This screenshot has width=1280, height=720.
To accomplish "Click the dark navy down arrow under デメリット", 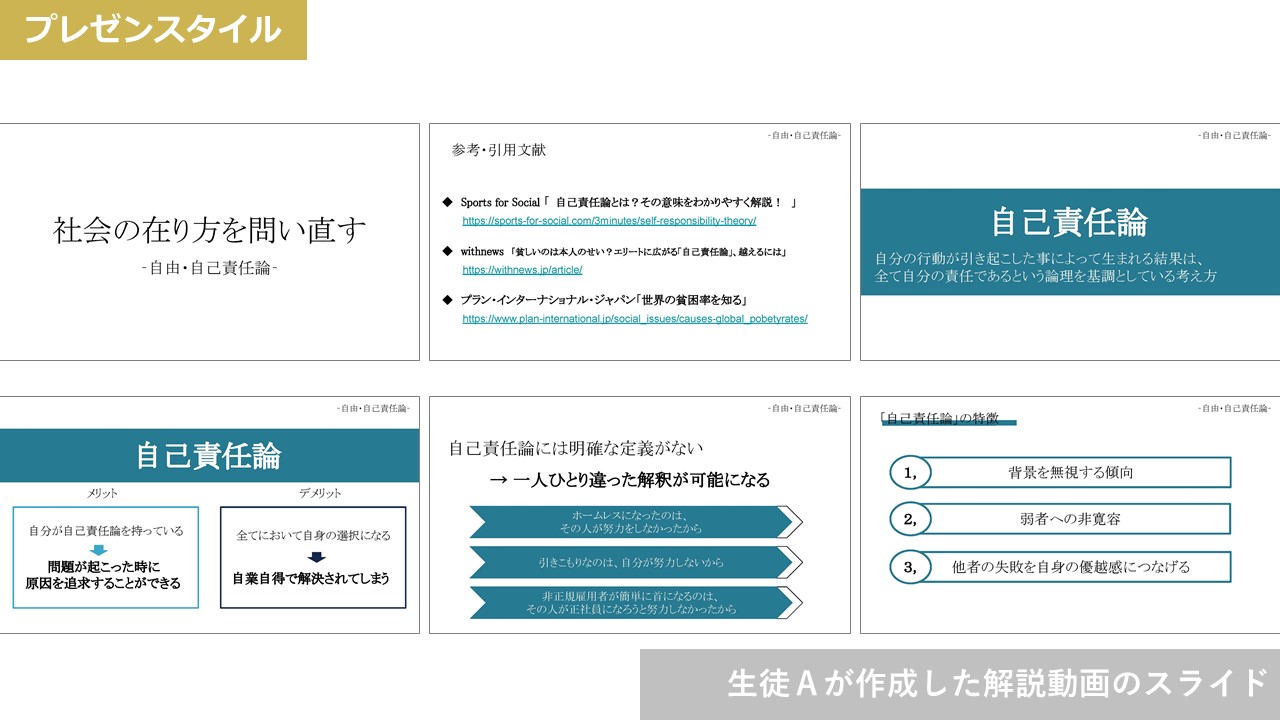I will pyautogui.click(x=316, y=557).
